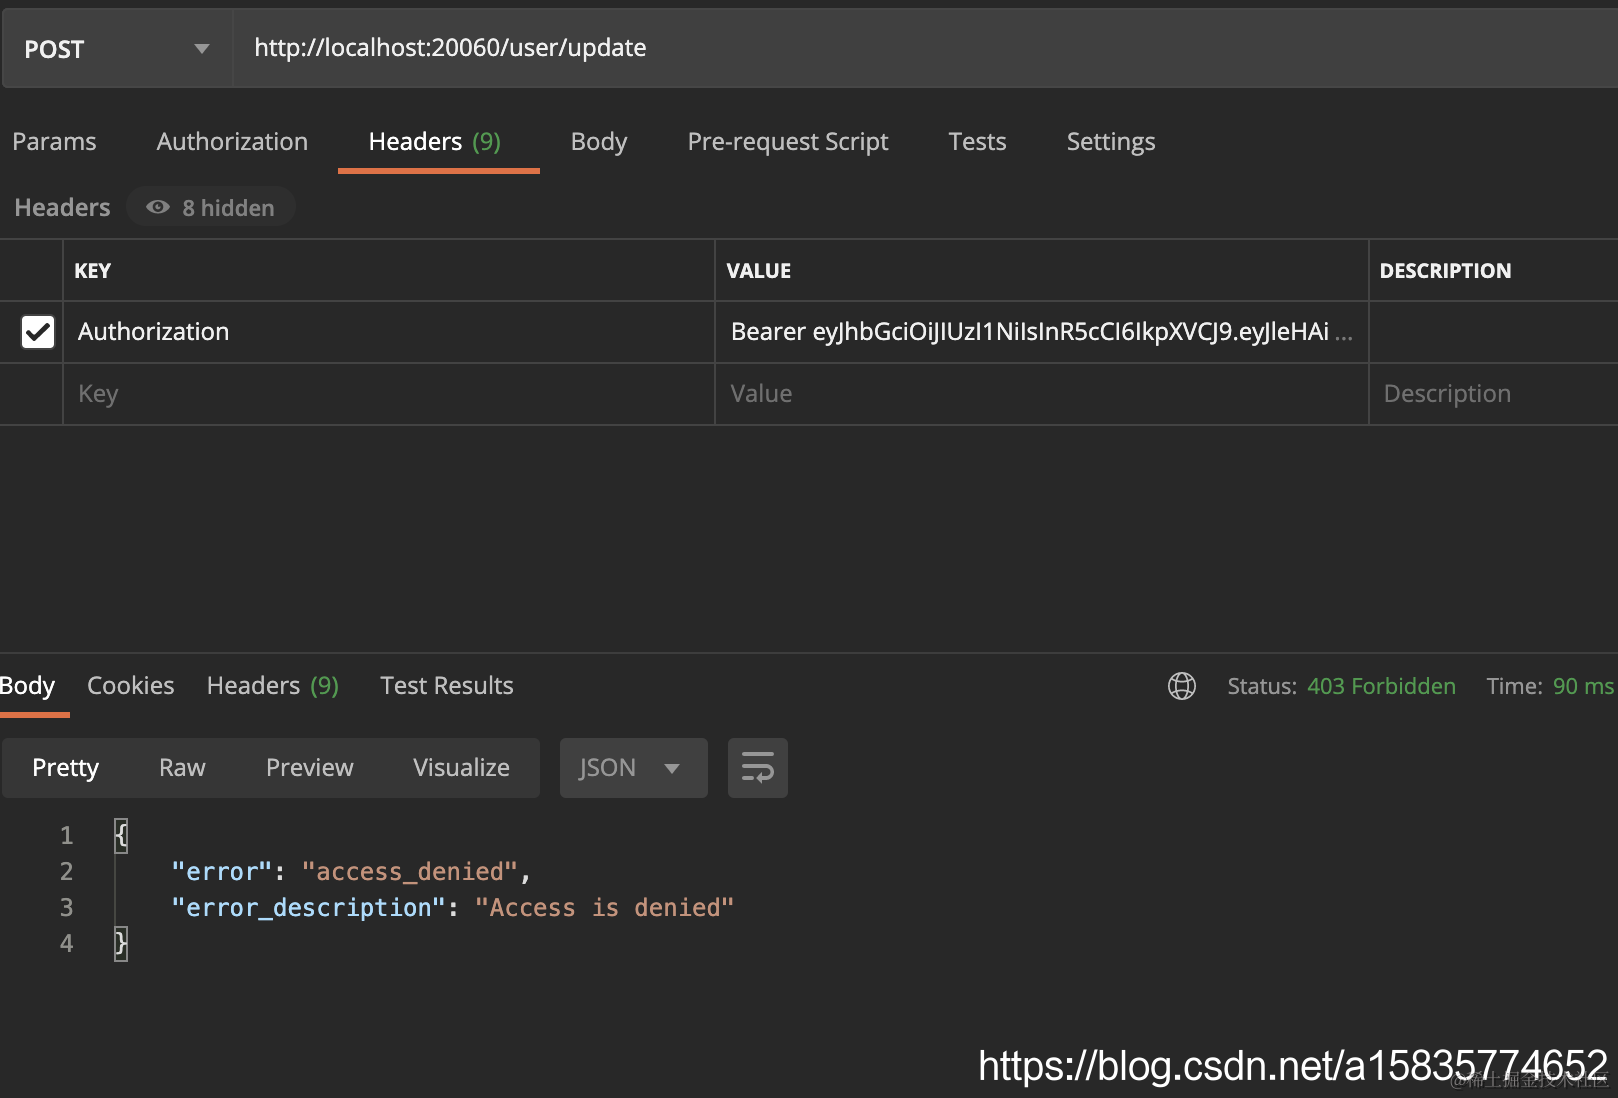Viewport: 1618px width, 1098px height.
Task: Open the request Settings tab
Action: (1111, 142)
